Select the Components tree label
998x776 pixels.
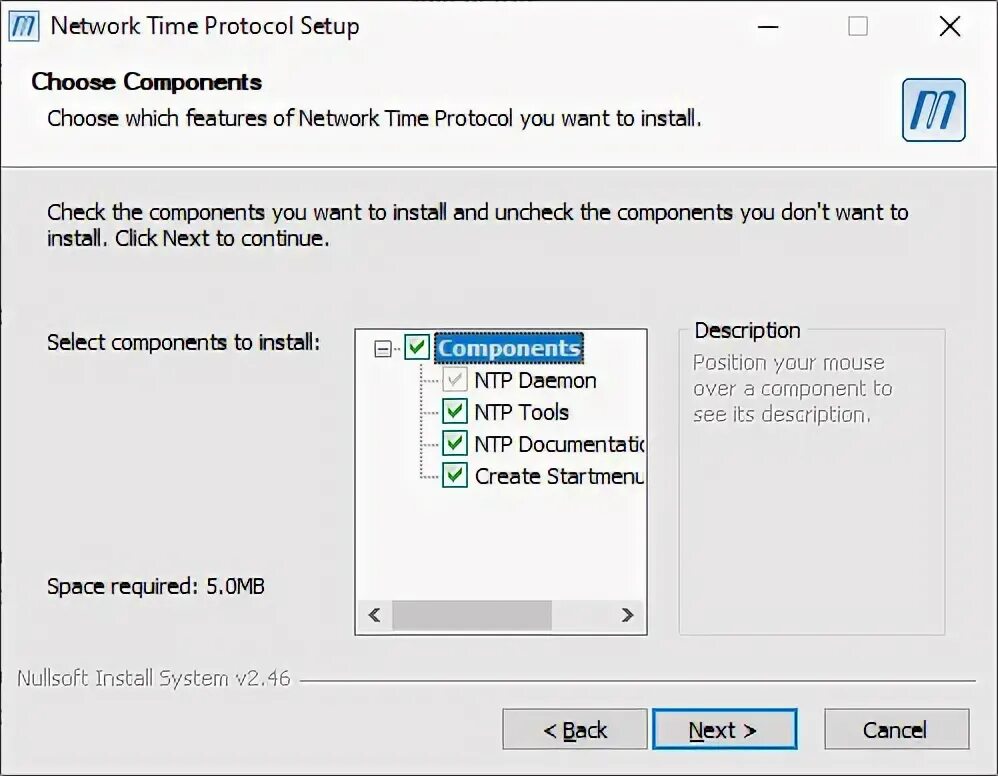click(508, 348)
